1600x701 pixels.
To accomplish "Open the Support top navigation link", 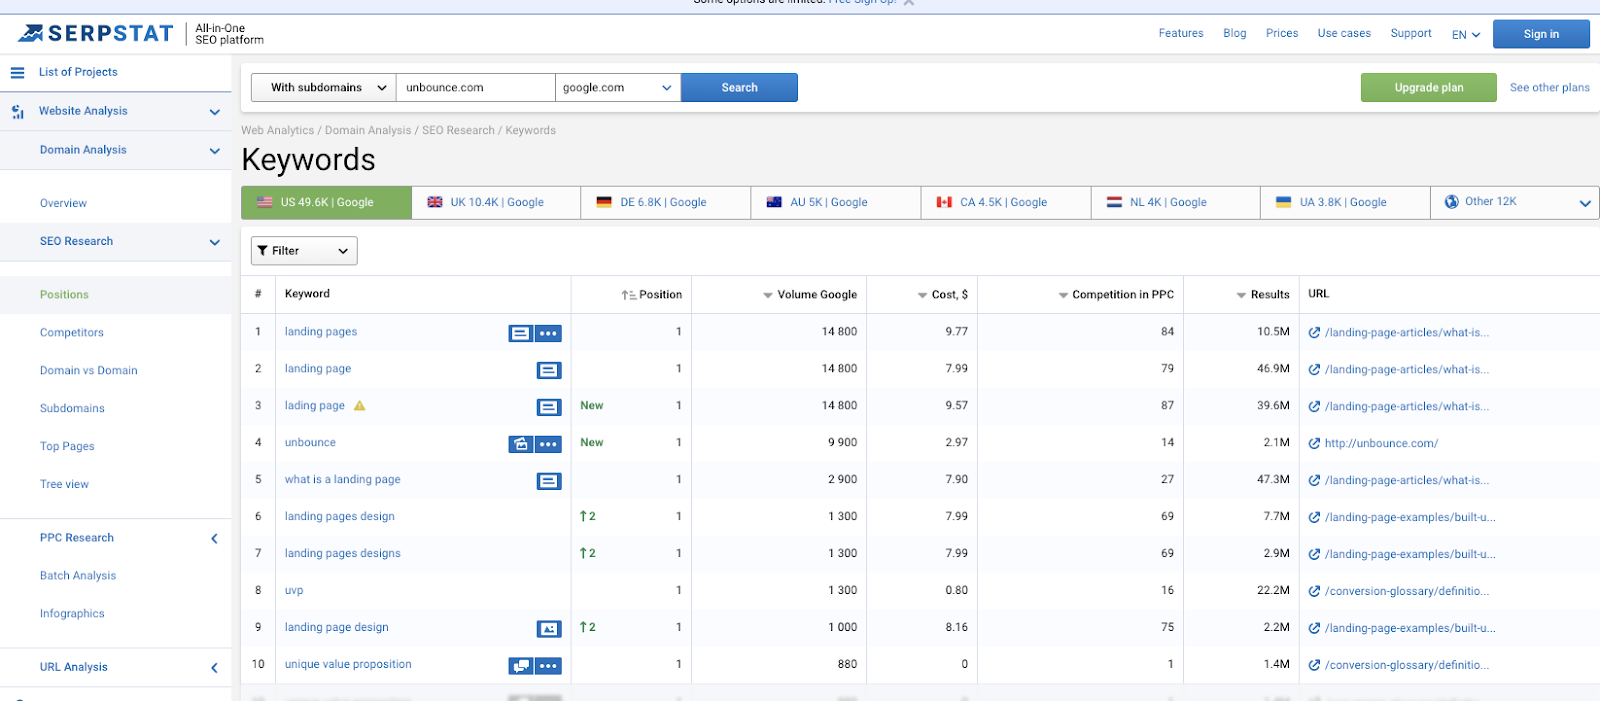I will click(1411, 34).
